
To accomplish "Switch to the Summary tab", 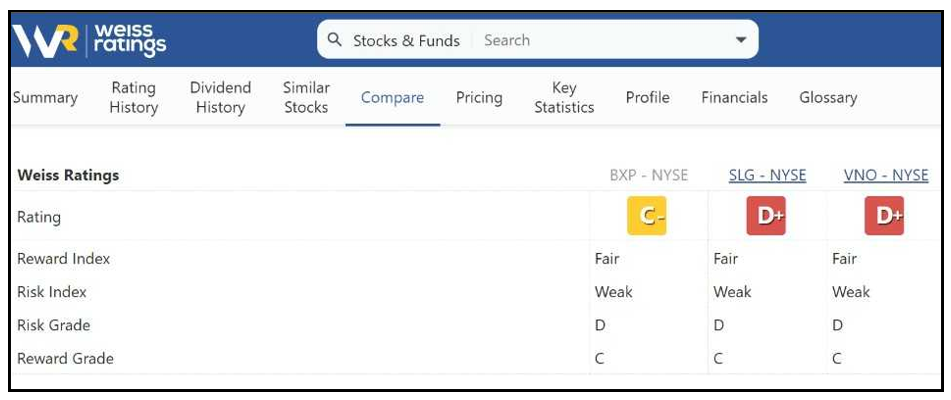I will point(45,98).
